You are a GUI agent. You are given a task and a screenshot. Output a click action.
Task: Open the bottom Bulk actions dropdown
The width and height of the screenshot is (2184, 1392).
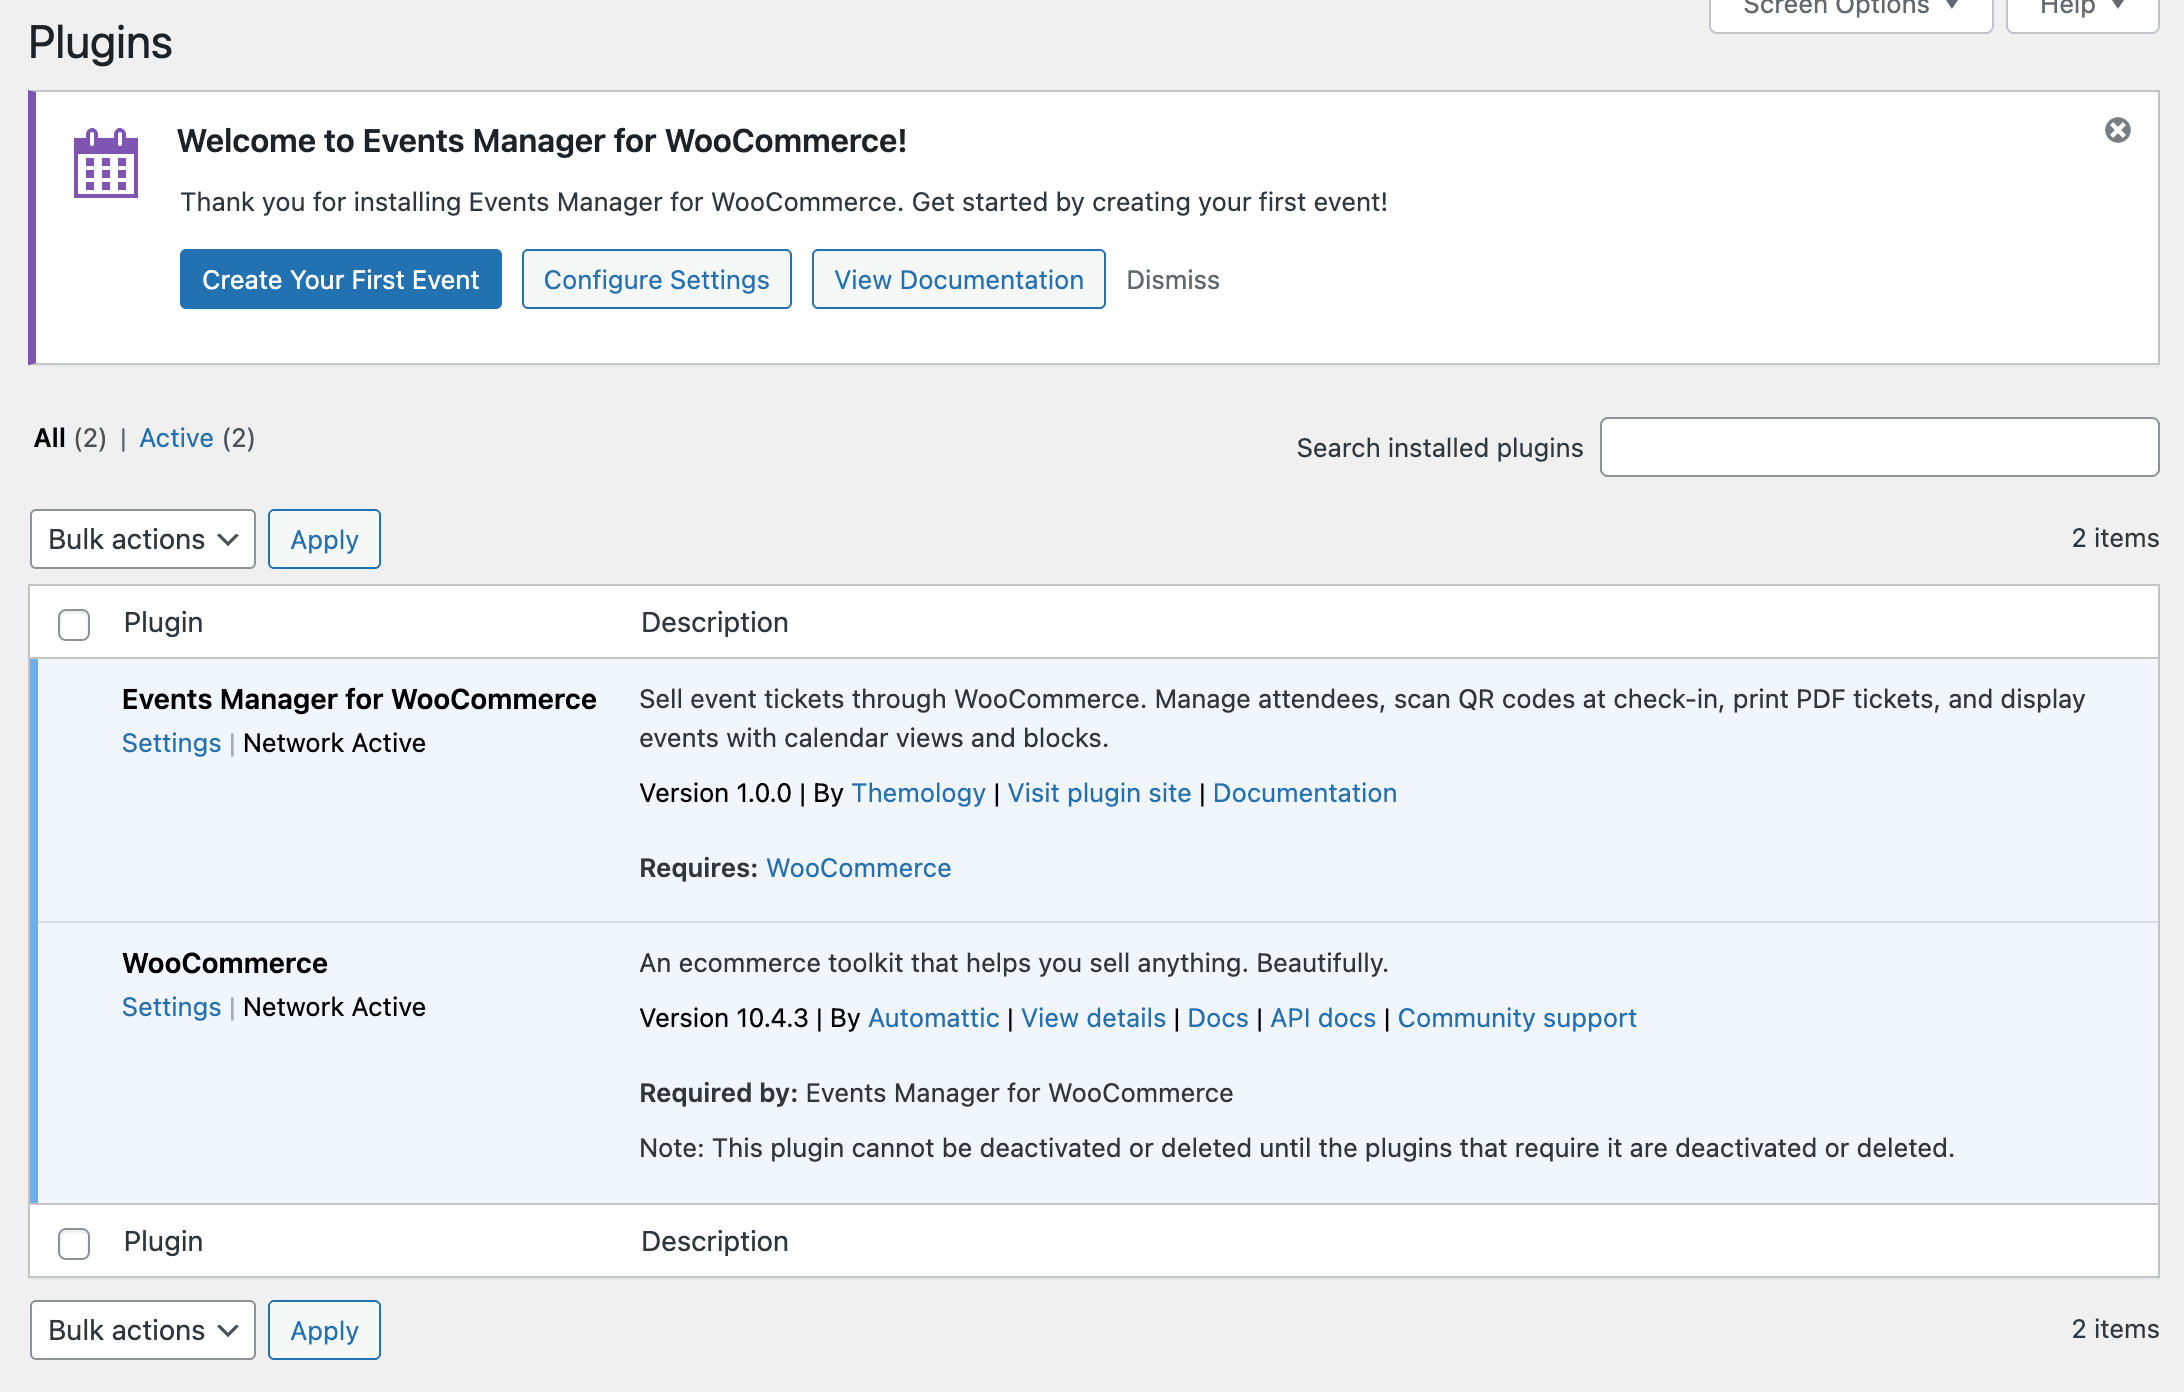click(x=143, y=1330)
